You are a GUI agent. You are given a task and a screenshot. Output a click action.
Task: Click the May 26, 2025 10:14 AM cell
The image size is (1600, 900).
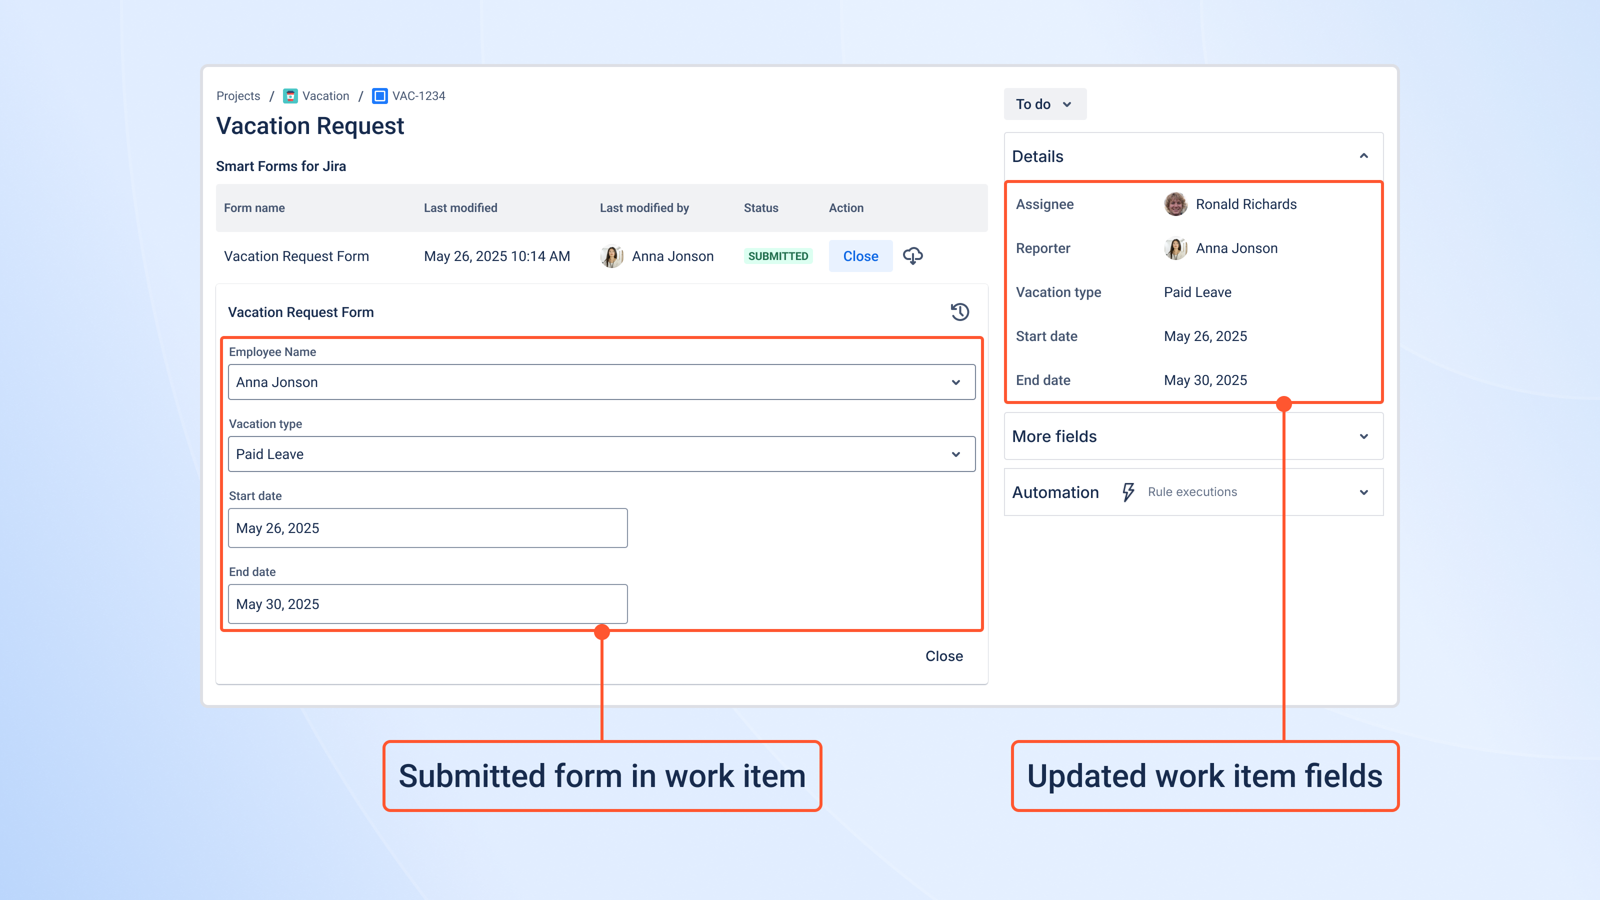[x=497, y=256]
